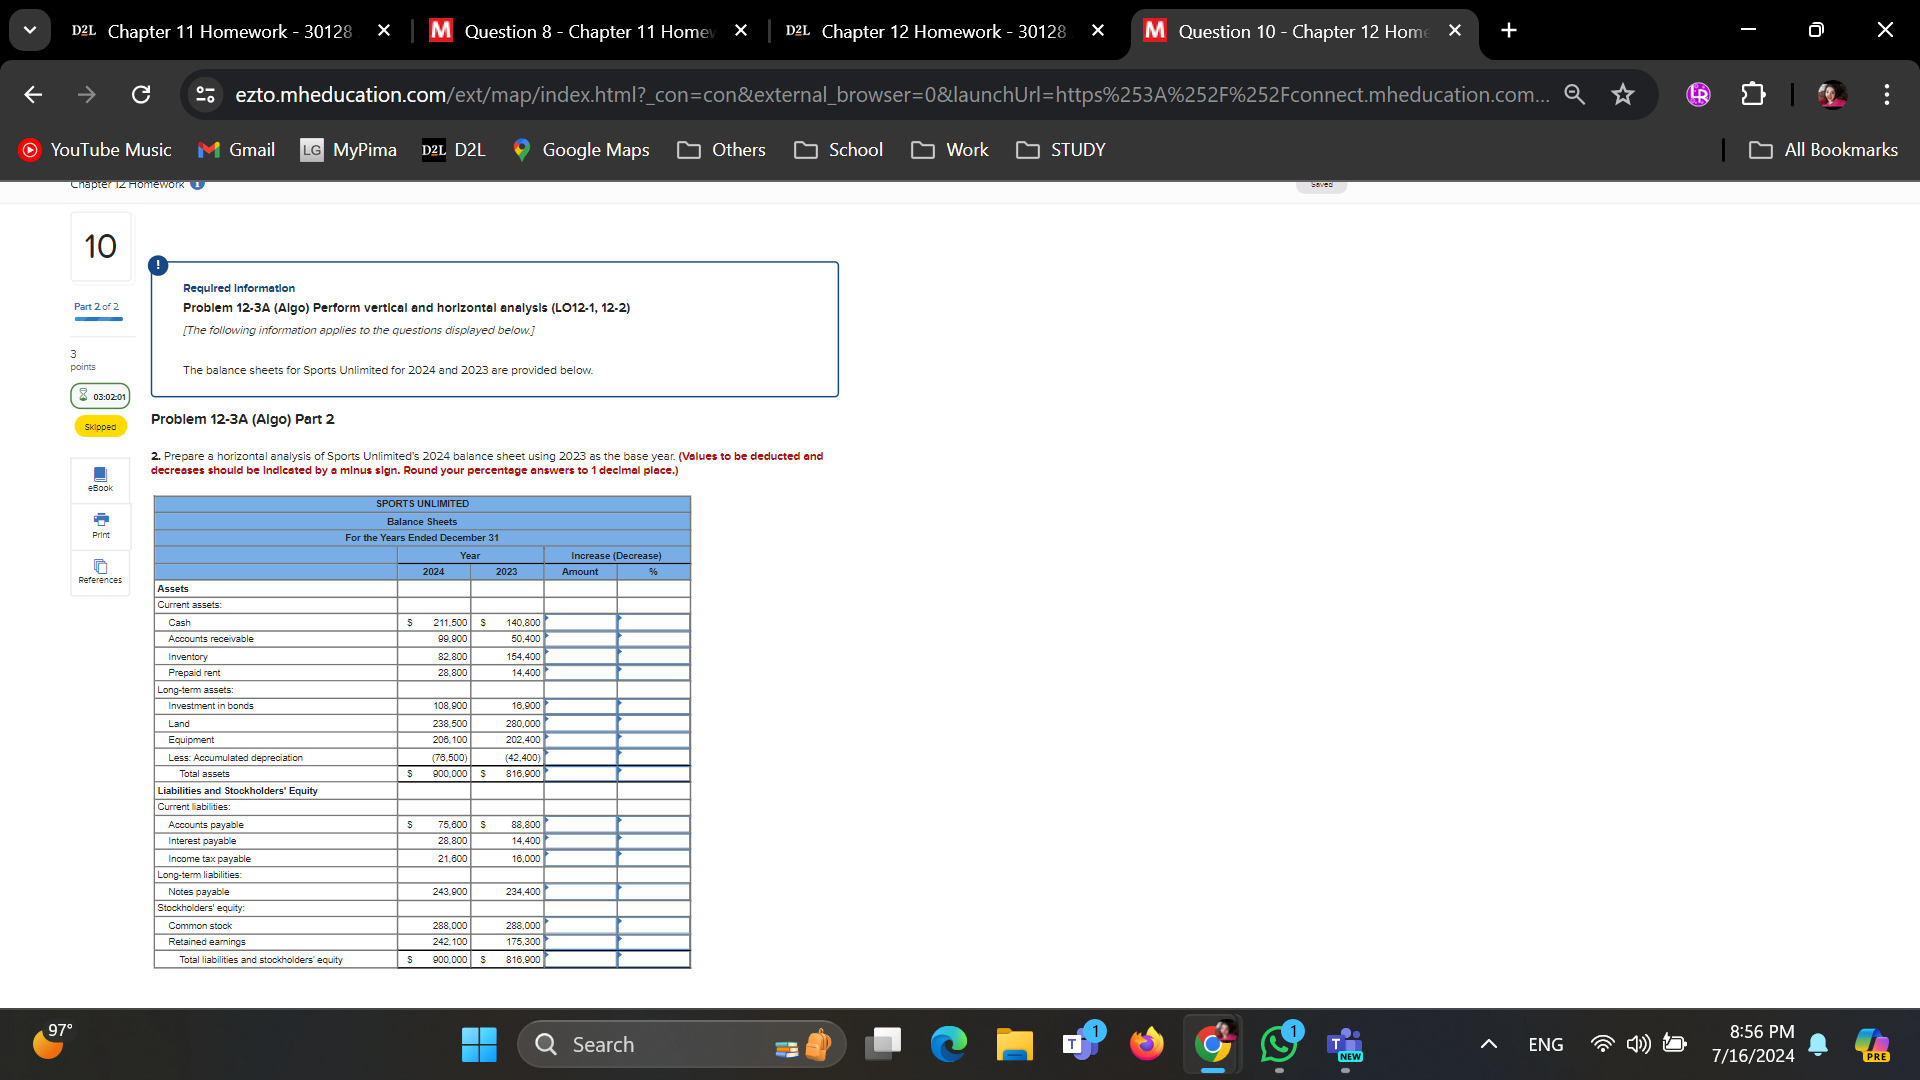Launch Firefox from the taskbar
Screen dimensions: 1920x1080
(1147, 1043)
